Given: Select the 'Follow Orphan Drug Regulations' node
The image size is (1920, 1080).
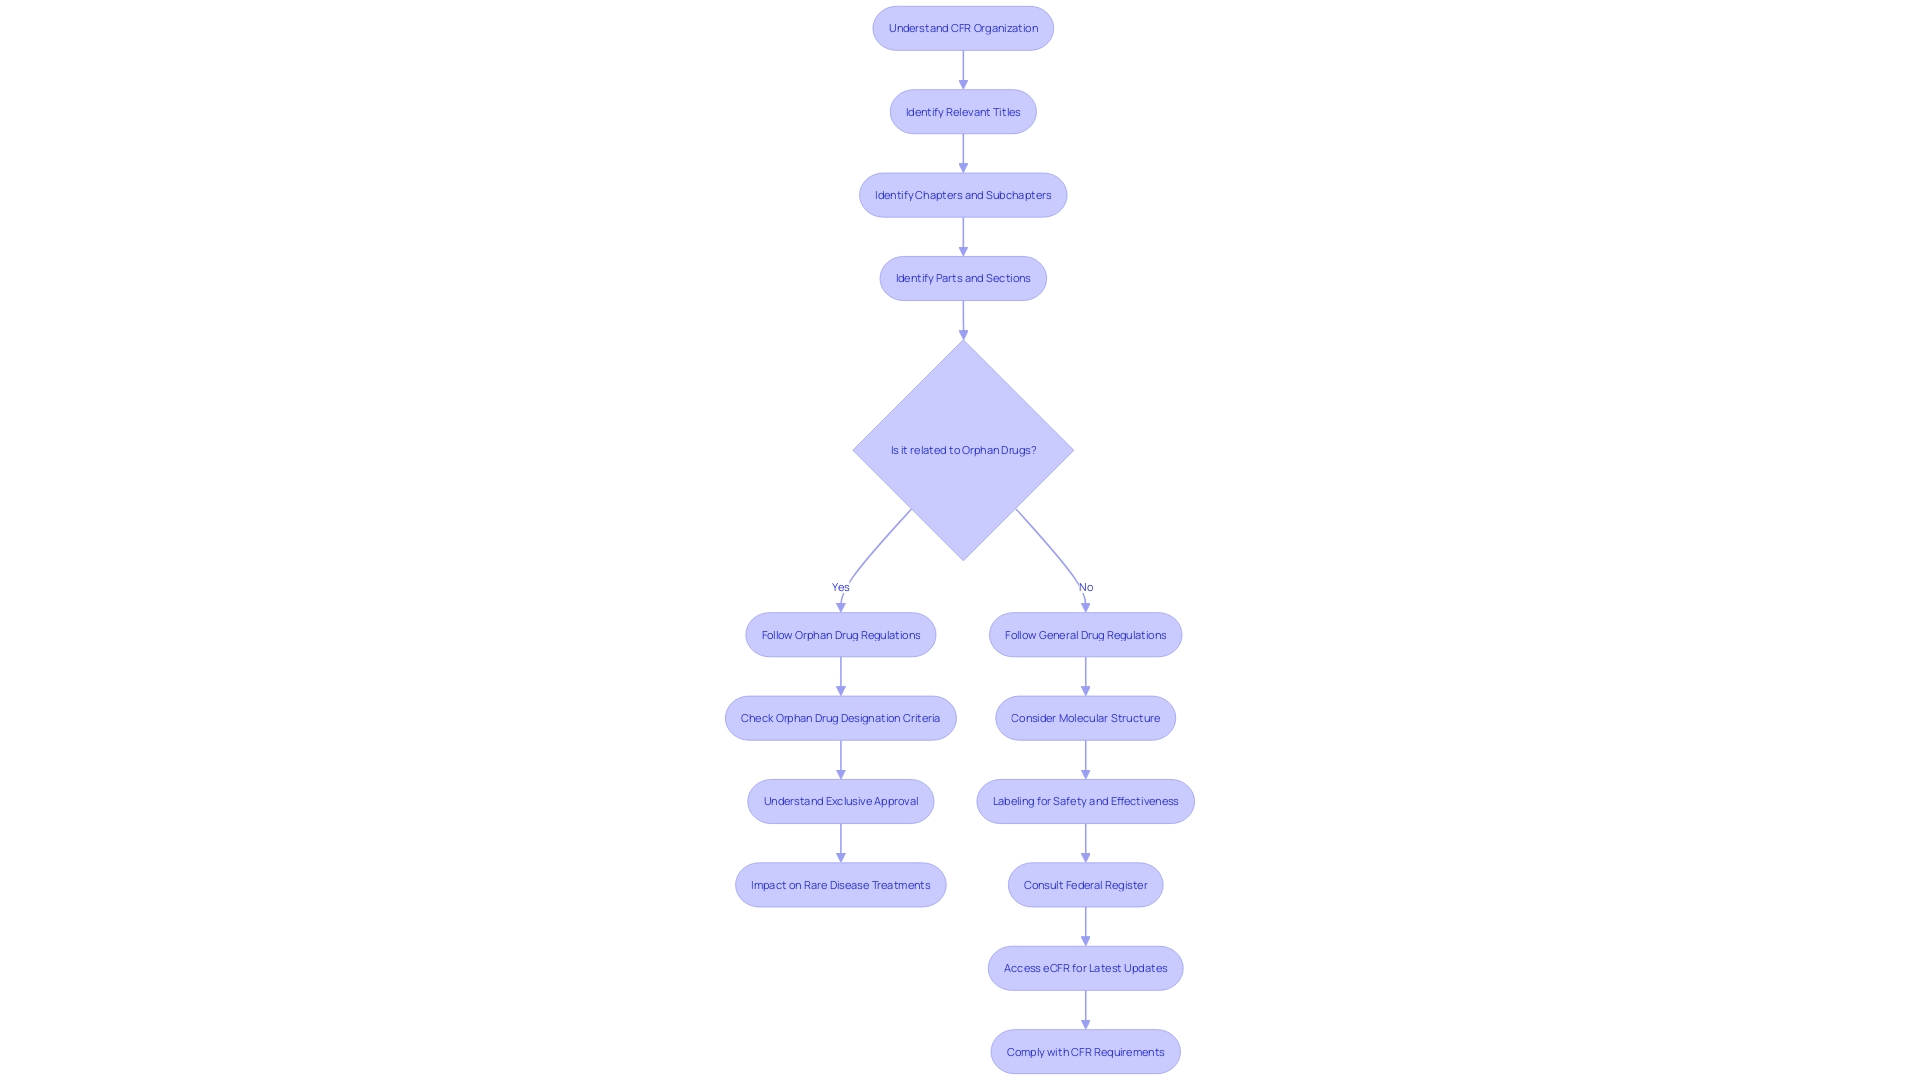Looking at the screenshot, I should coord(840,633).
